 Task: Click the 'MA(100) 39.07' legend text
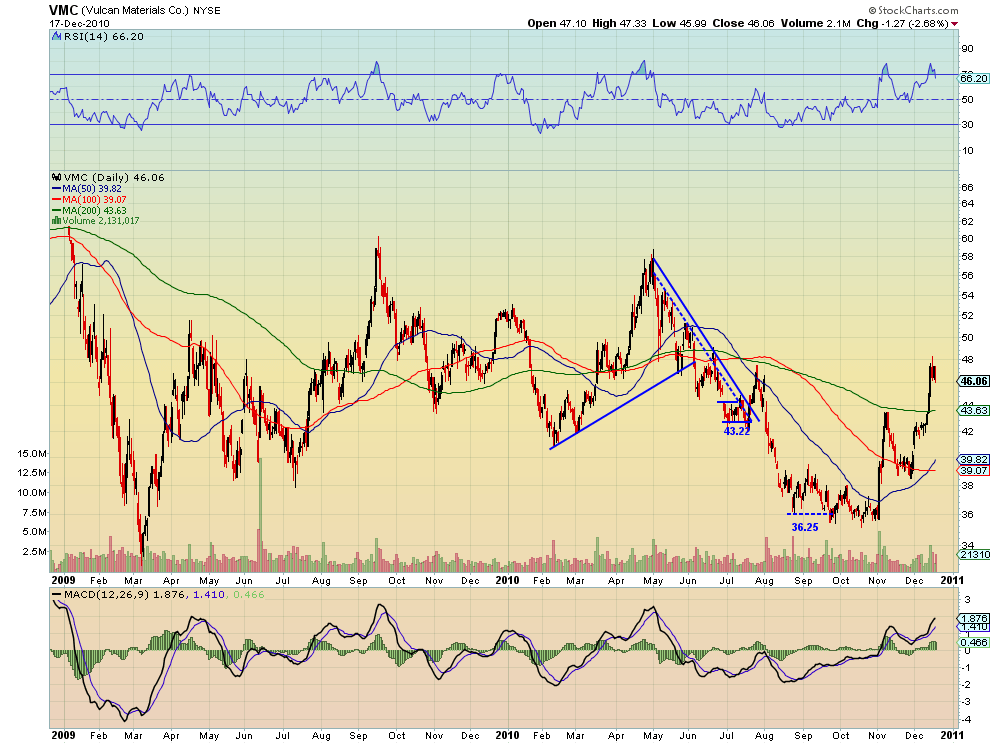95,200
